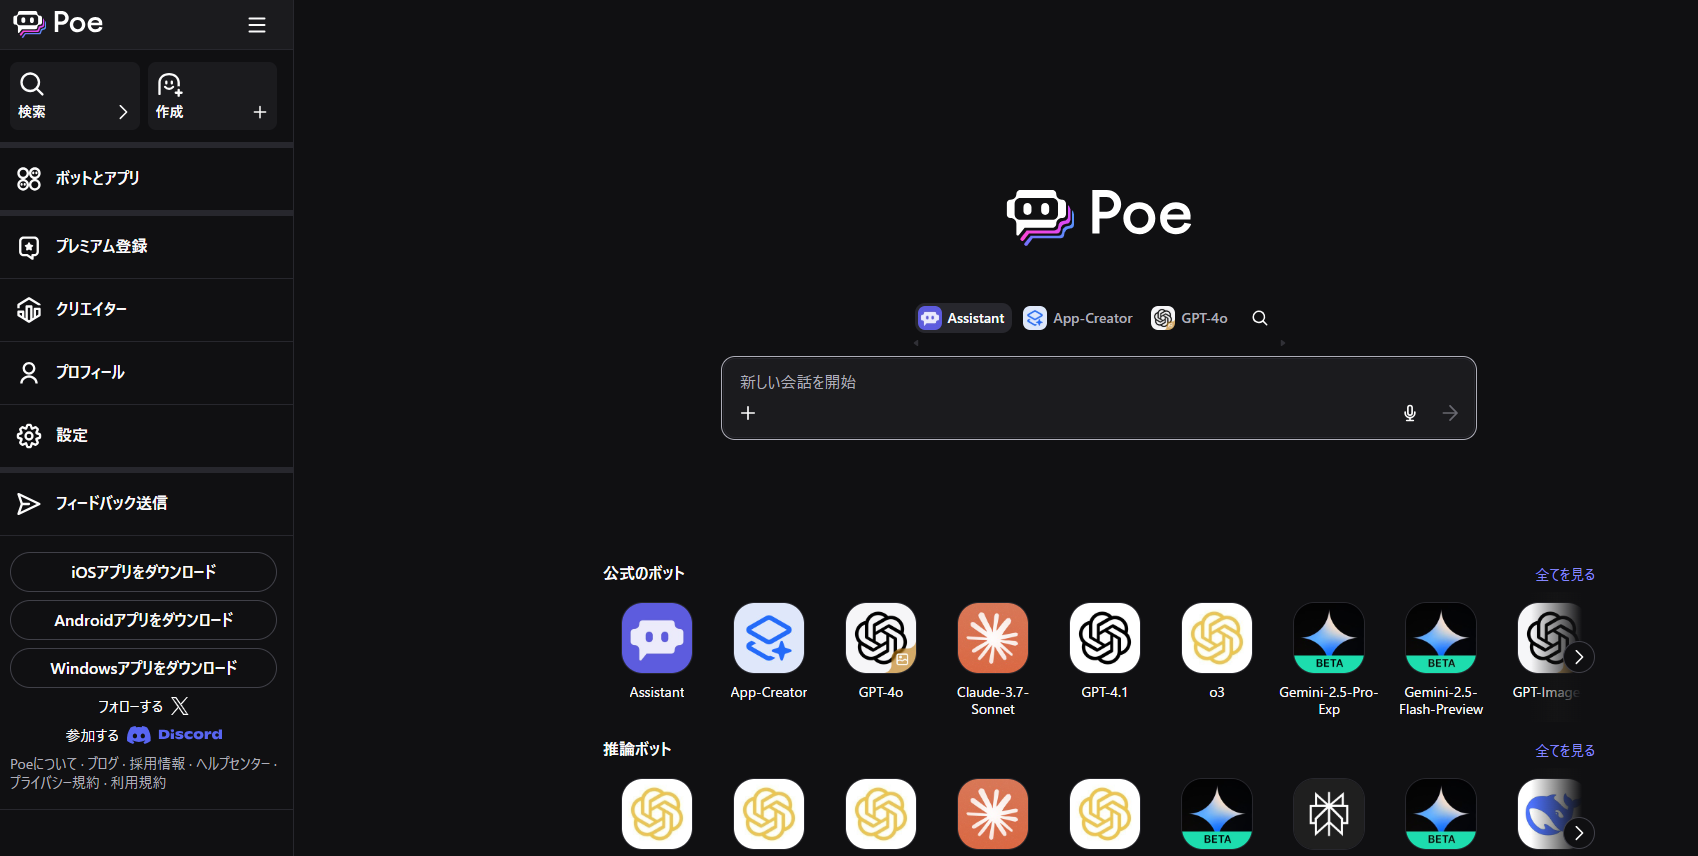Click the microphone voice input icon
This screenshot has width=1698, height=856.
click(1410, 413)
